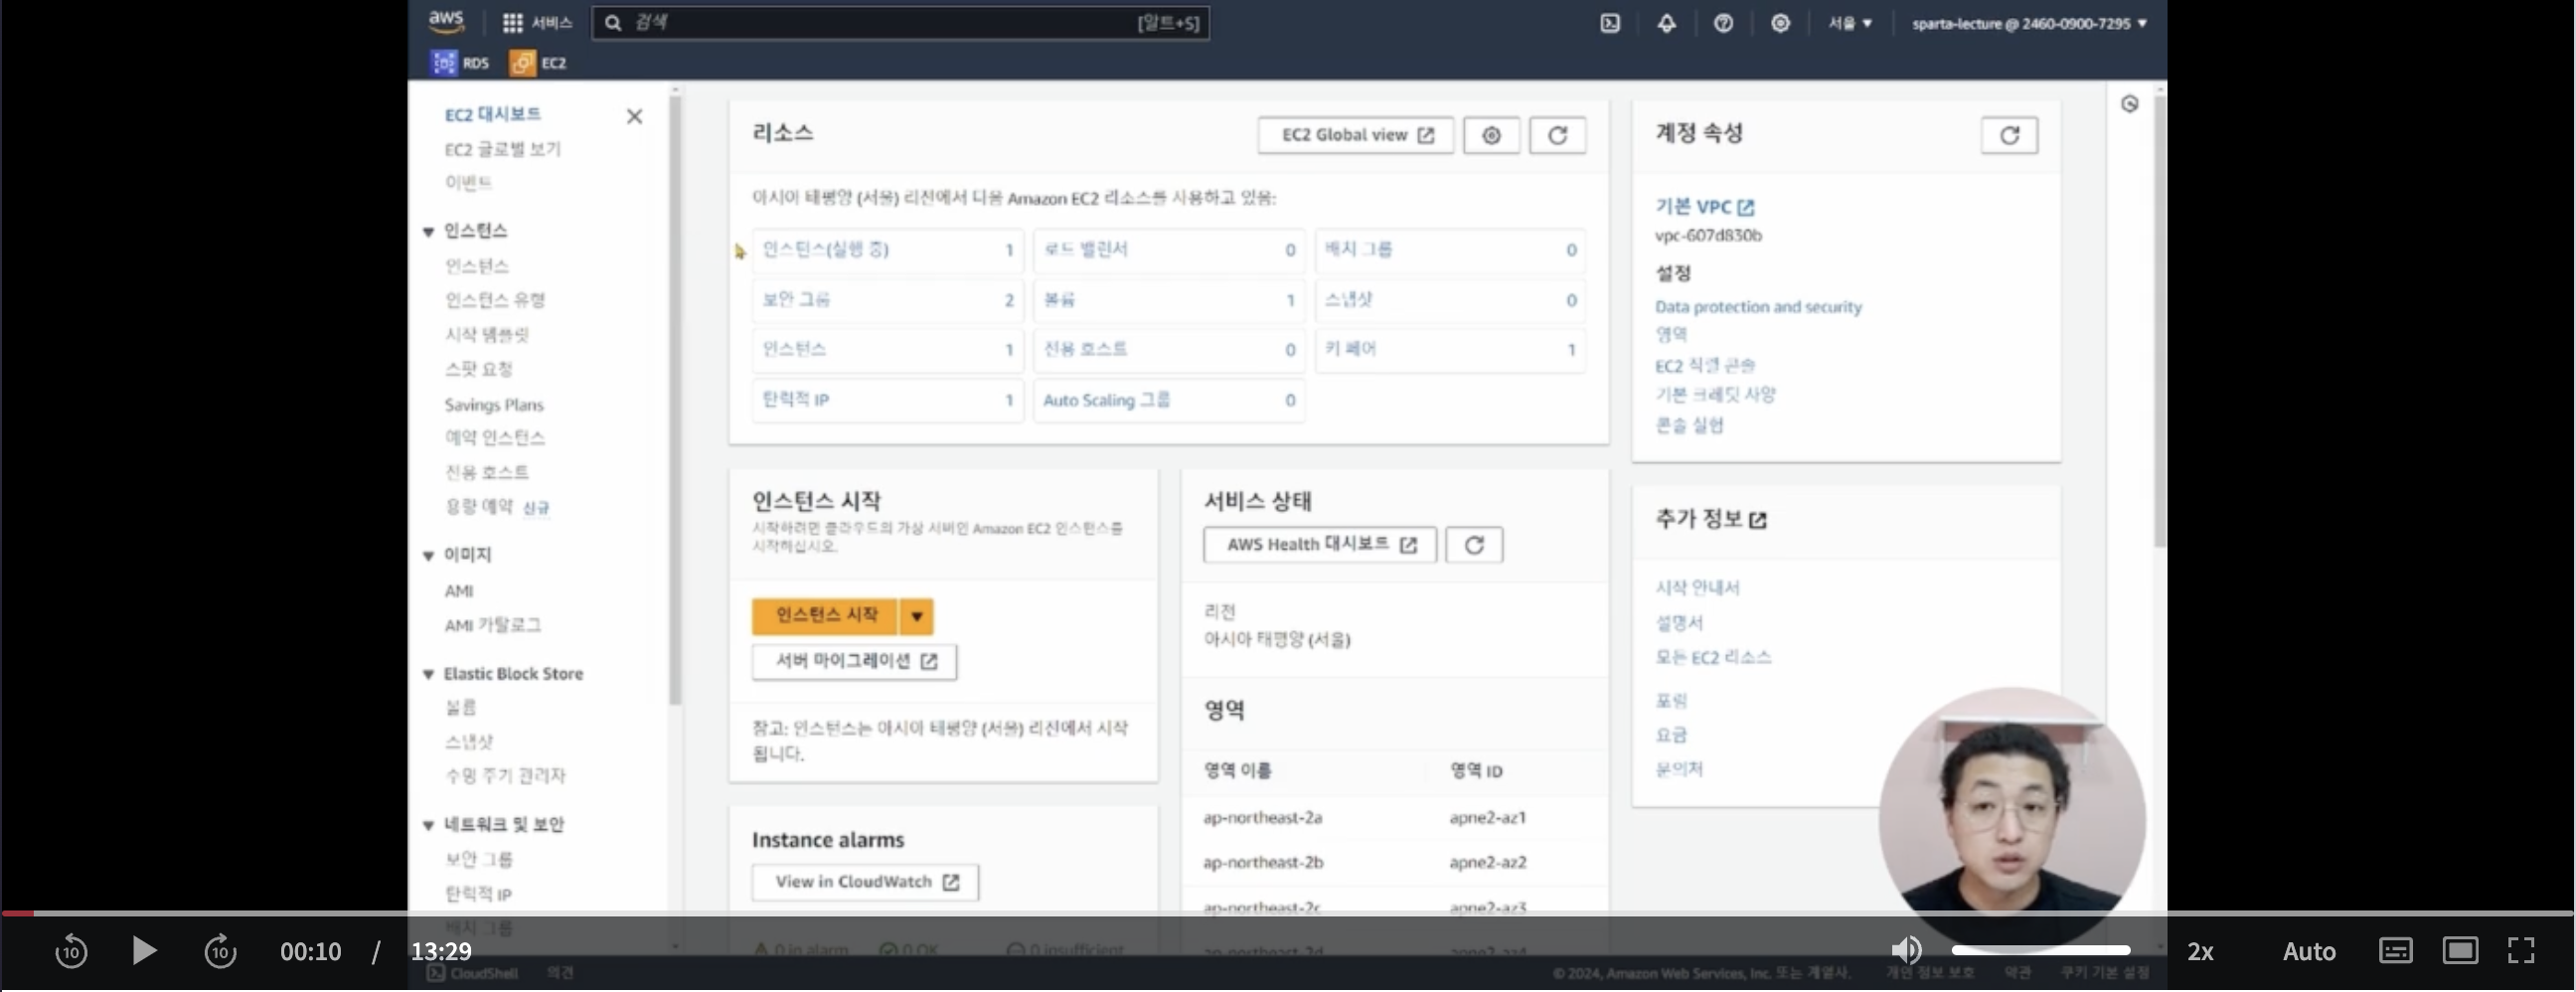Screen dimensions: 2576x992
Task: Open 보안 그룹 resource tile
Action: tap(887, 300)
